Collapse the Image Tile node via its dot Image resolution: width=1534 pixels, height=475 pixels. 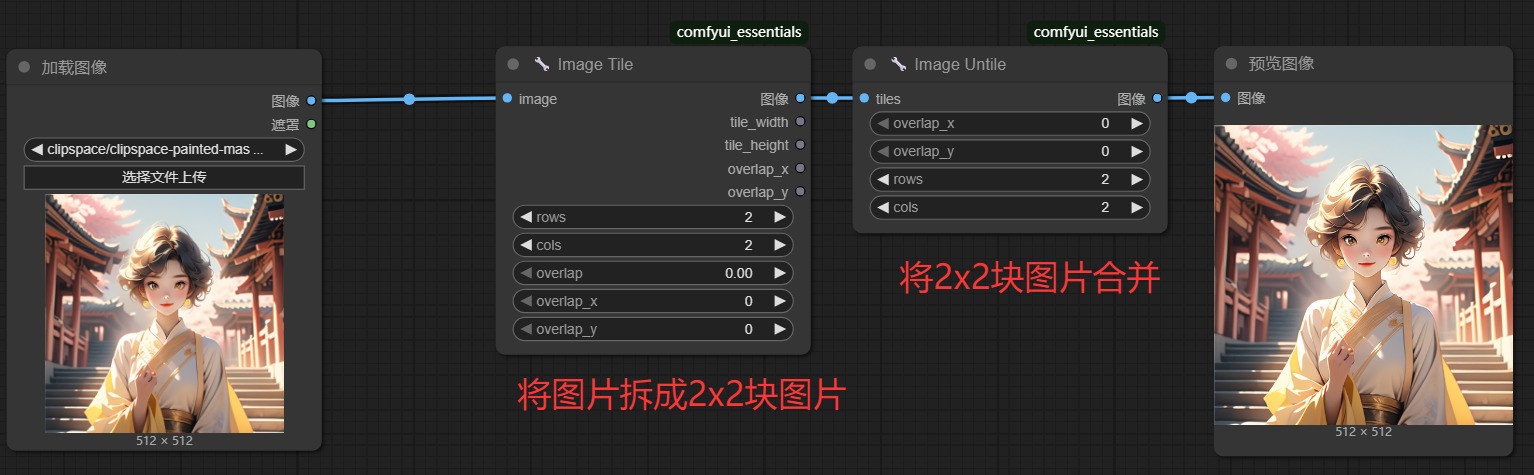(x=513, y=64)
